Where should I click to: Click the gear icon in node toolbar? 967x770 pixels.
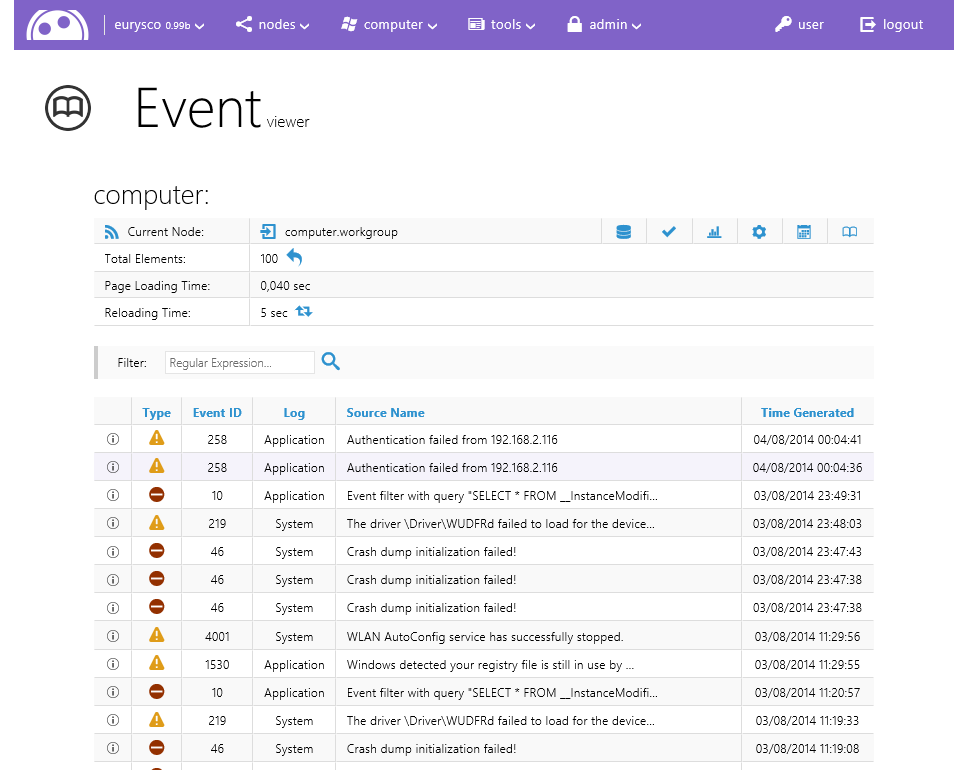pyautogui.click(x=759, y=232)
